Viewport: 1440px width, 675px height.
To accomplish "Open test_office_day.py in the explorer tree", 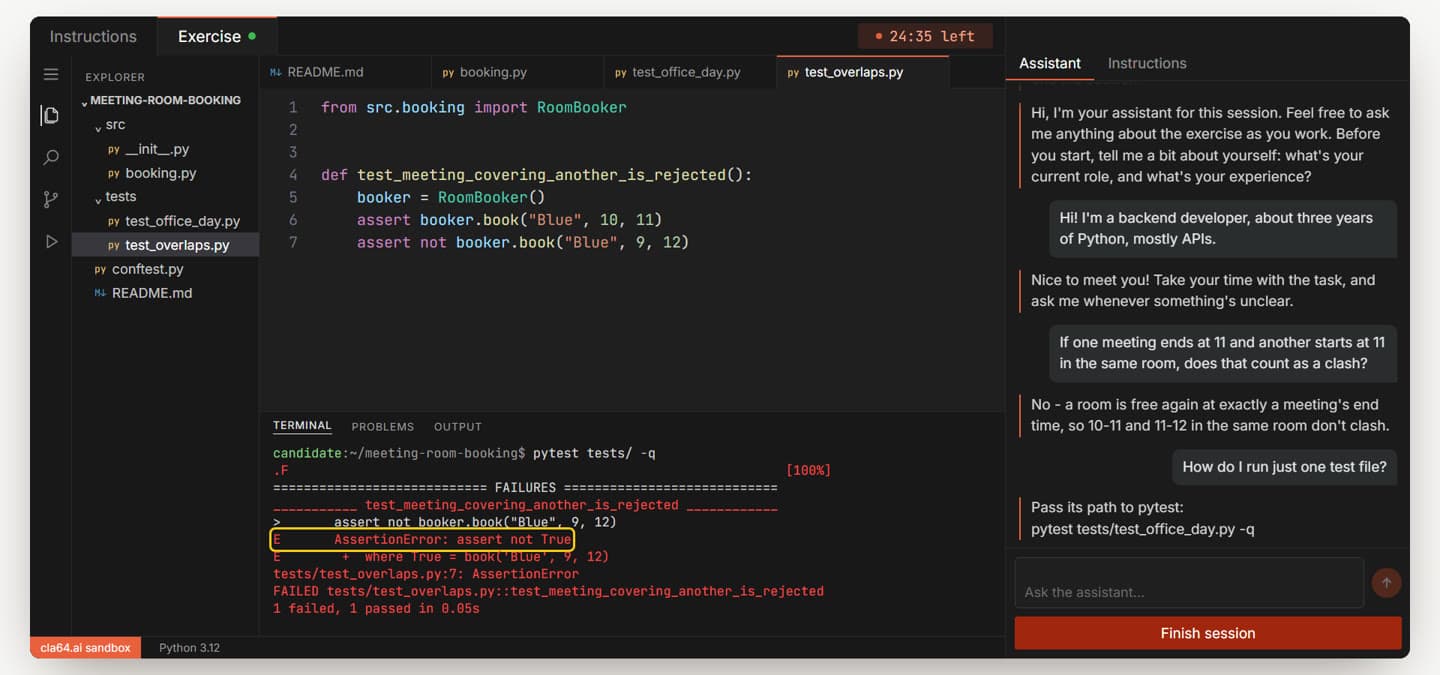I will (182, 221).
